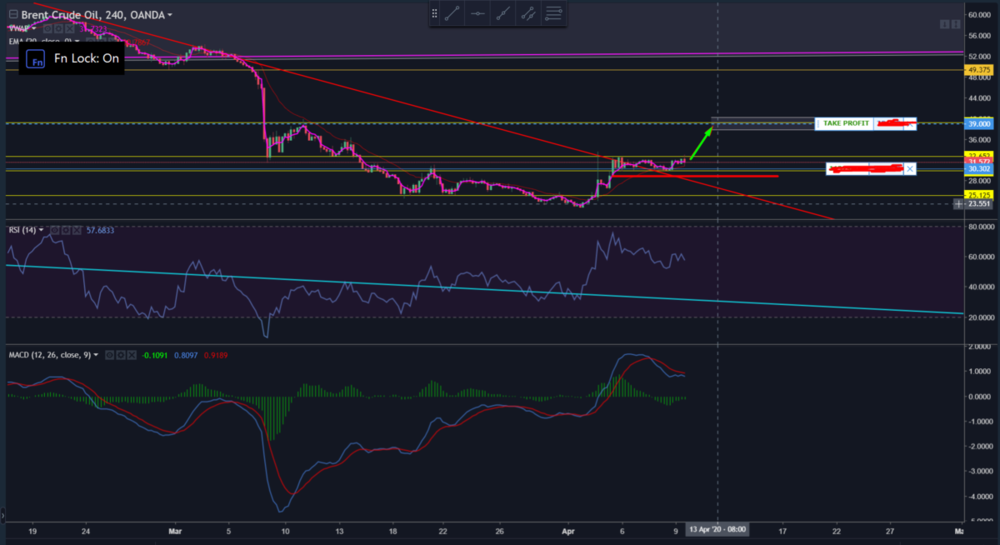Collapse the chart legend box beside Brent Crude Oil
The height and width of the screenshot is (545, 1000).
[12, 15]
